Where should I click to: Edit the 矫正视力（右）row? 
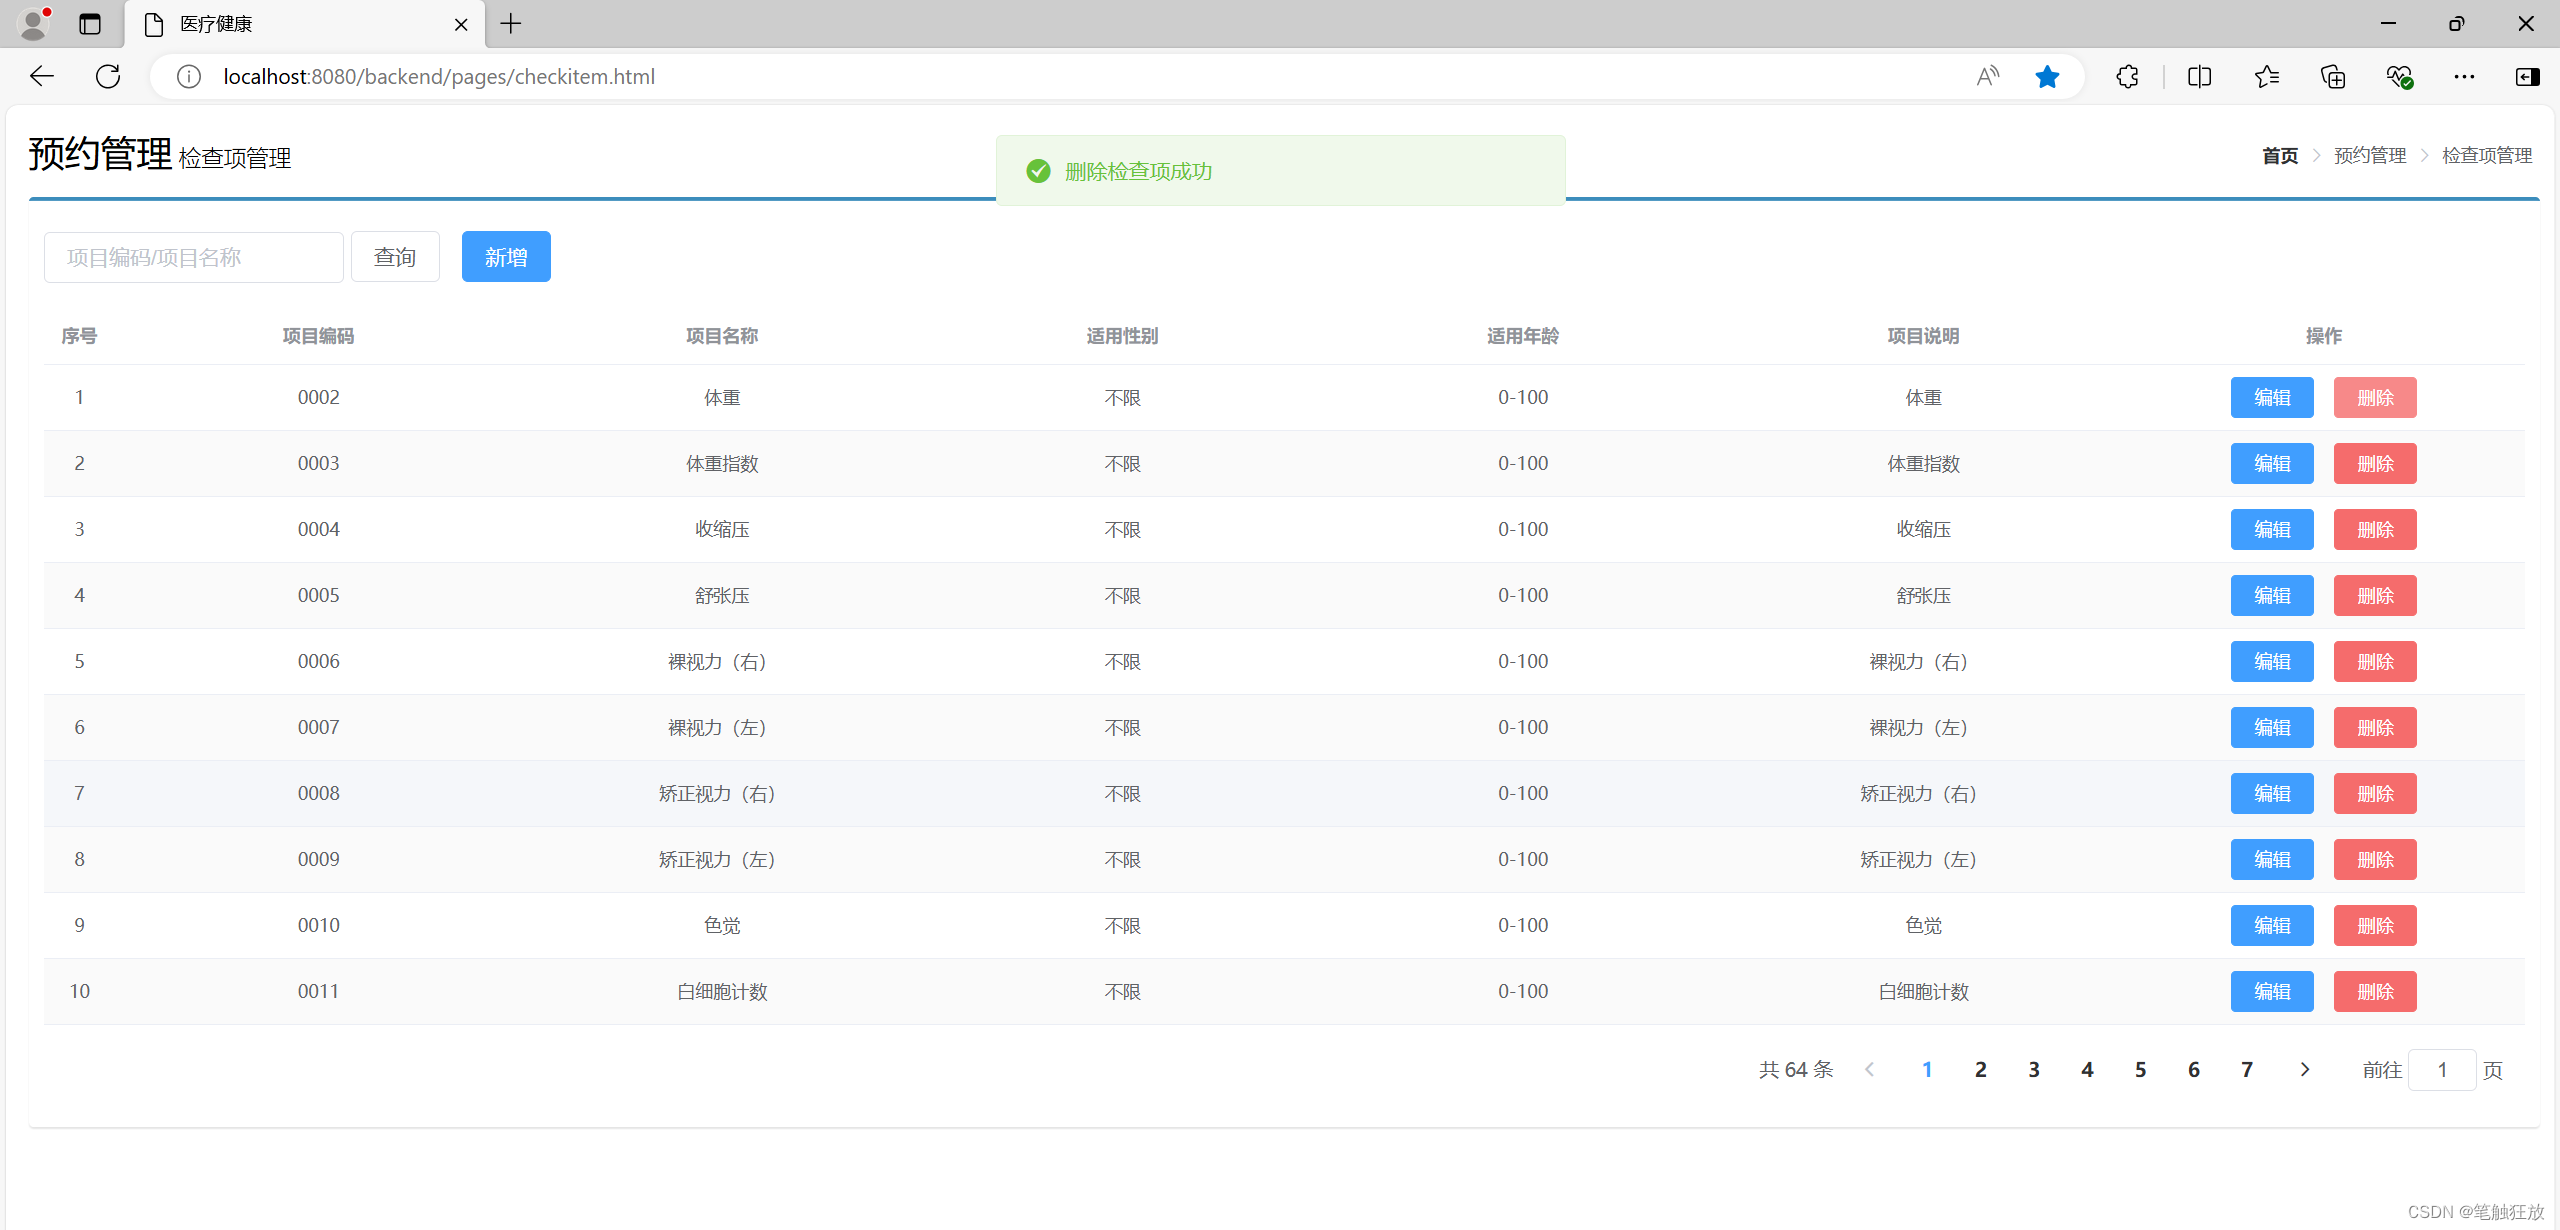pyautogui.click(x=2272, y=793)
